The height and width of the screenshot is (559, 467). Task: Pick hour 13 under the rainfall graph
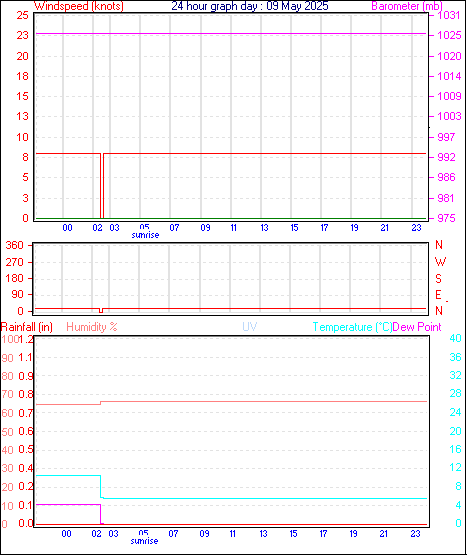point(263,534)
